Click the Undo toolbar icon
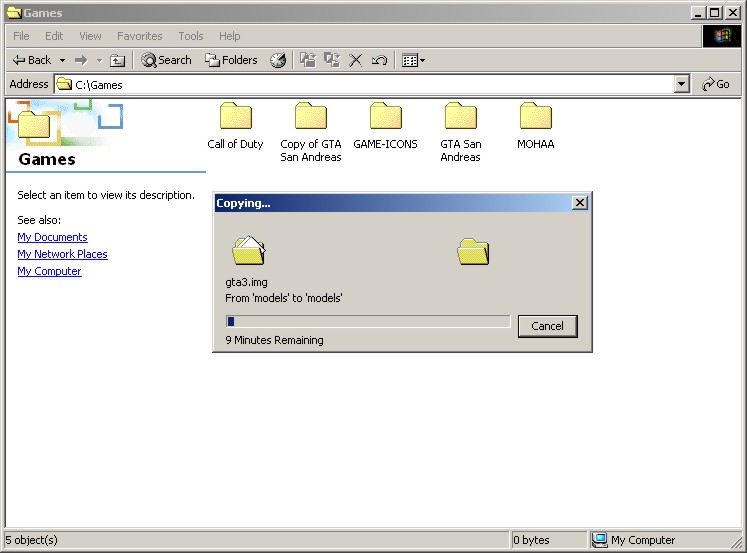 pyautogui.click(x=379, y=60)
